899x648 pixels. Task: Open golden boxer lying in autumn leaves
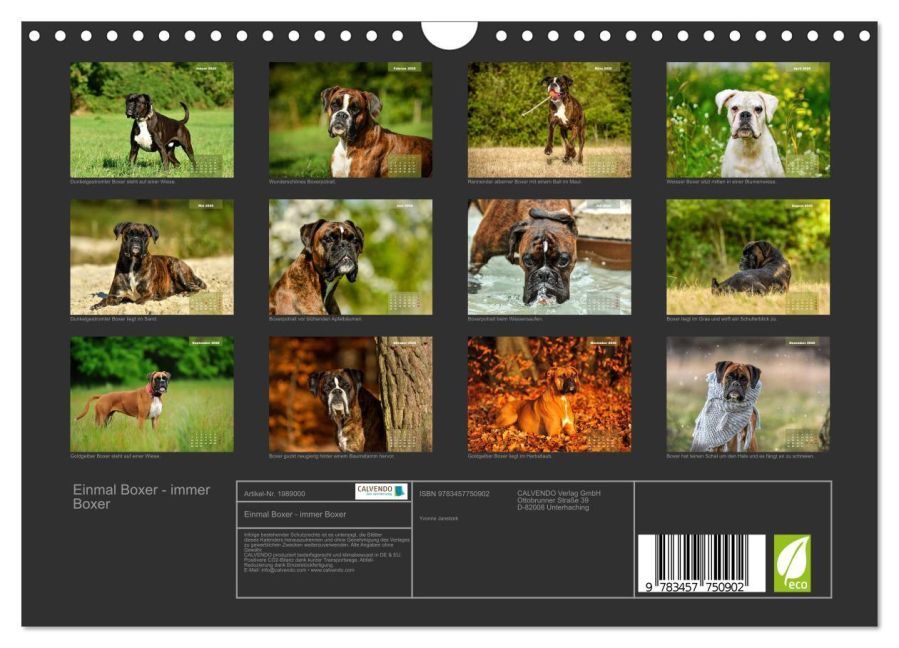coord(549,395)
